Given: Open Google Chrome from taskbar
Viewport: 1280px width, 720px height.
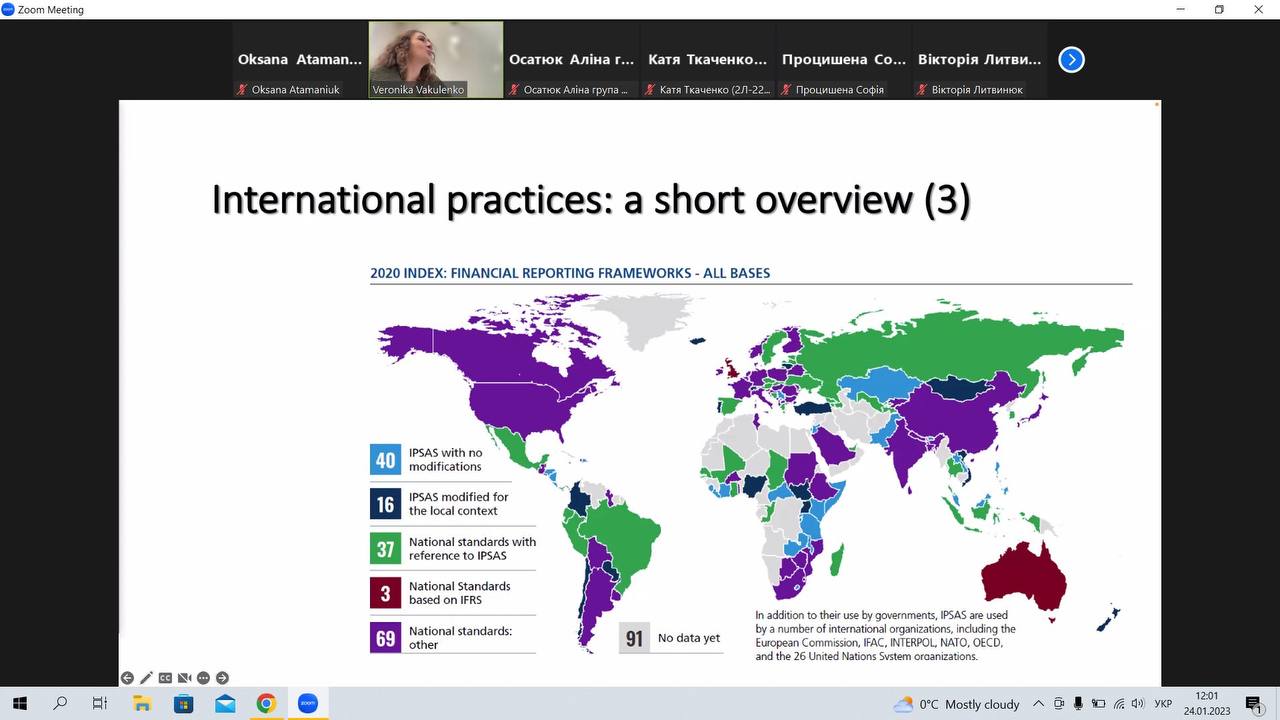Looking at the screenshot, I should (266, 704).
